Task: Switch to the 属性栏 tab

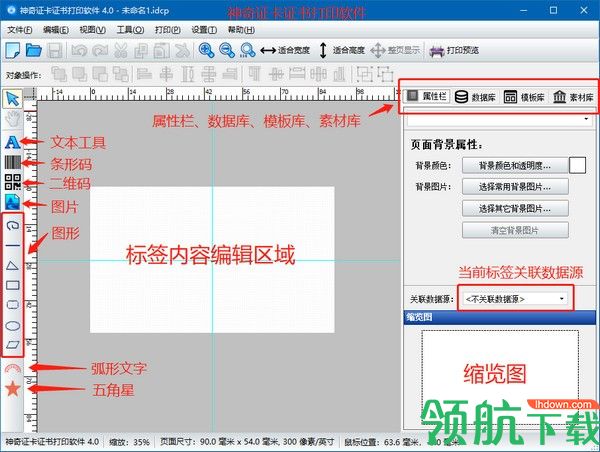Action: click(x=427, y=96)
